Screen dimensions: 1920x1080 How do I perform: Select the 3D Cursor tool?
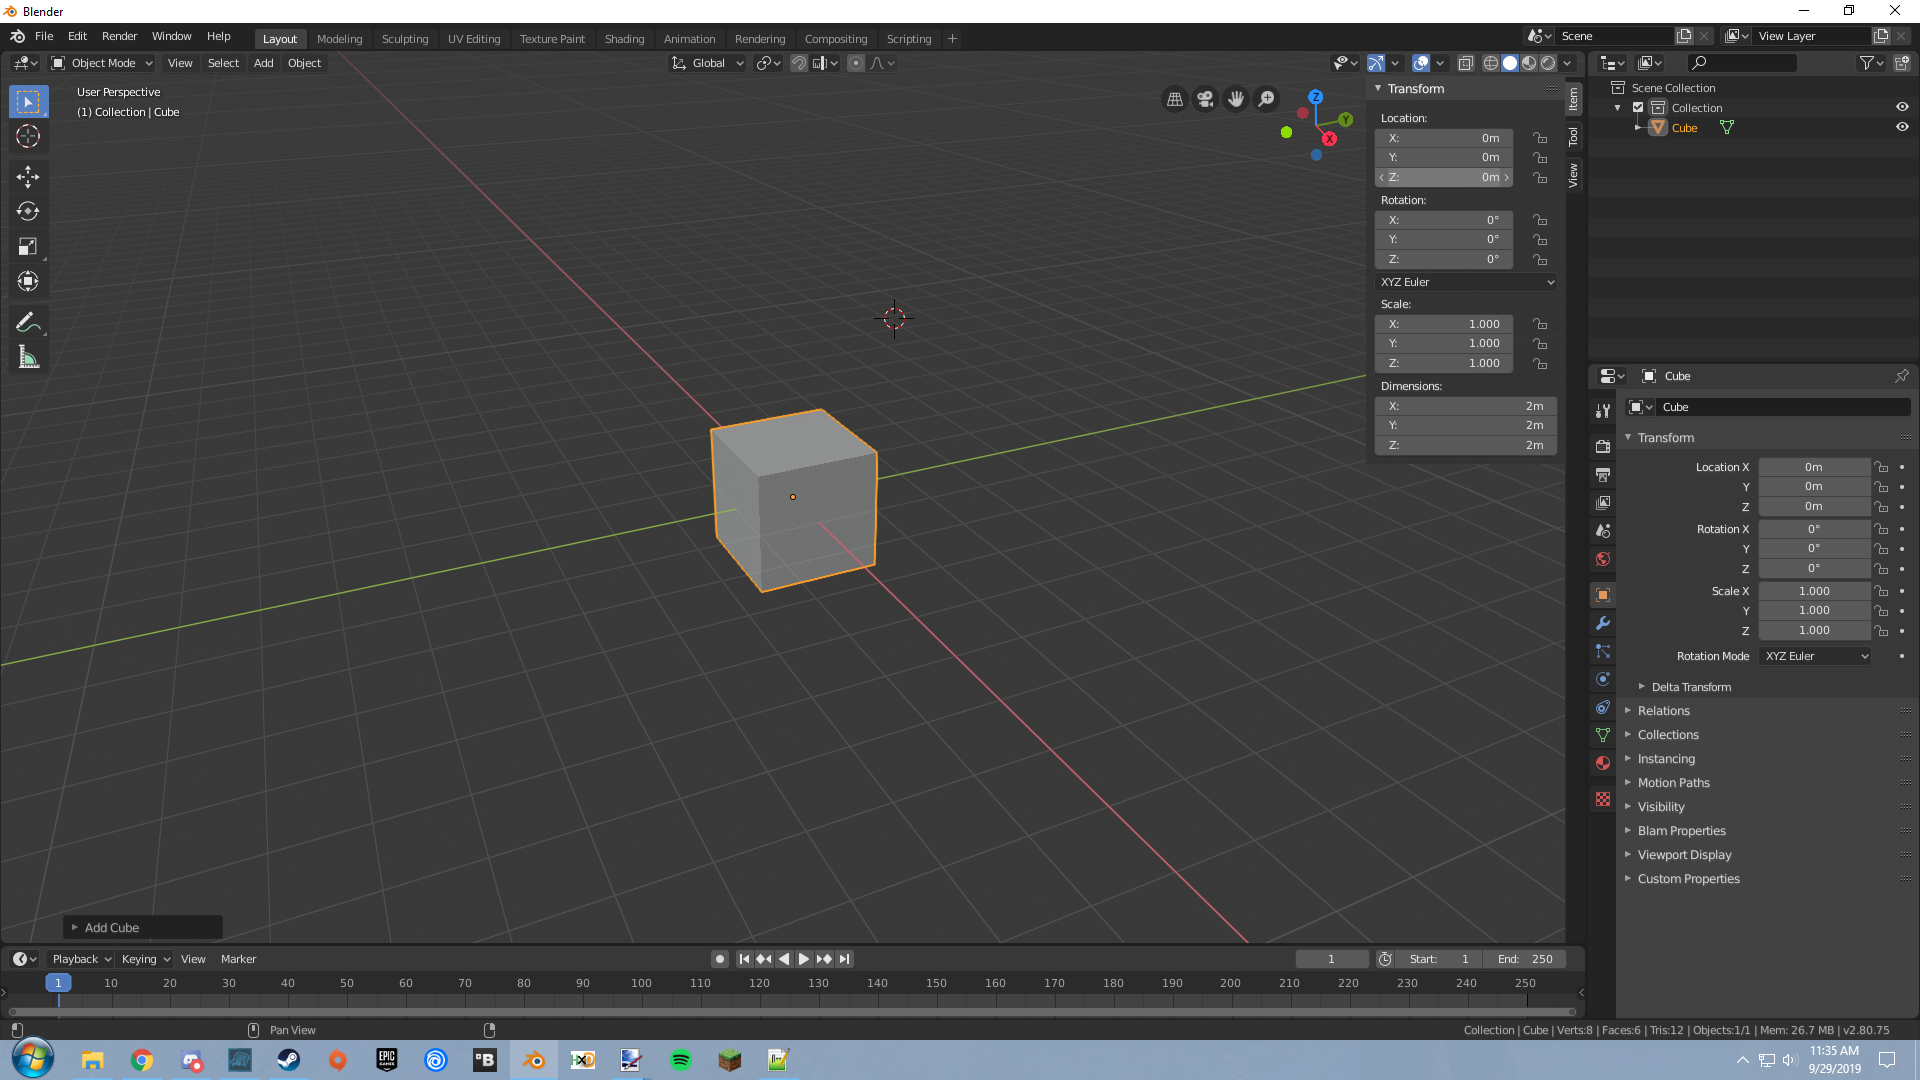point(28,137)
